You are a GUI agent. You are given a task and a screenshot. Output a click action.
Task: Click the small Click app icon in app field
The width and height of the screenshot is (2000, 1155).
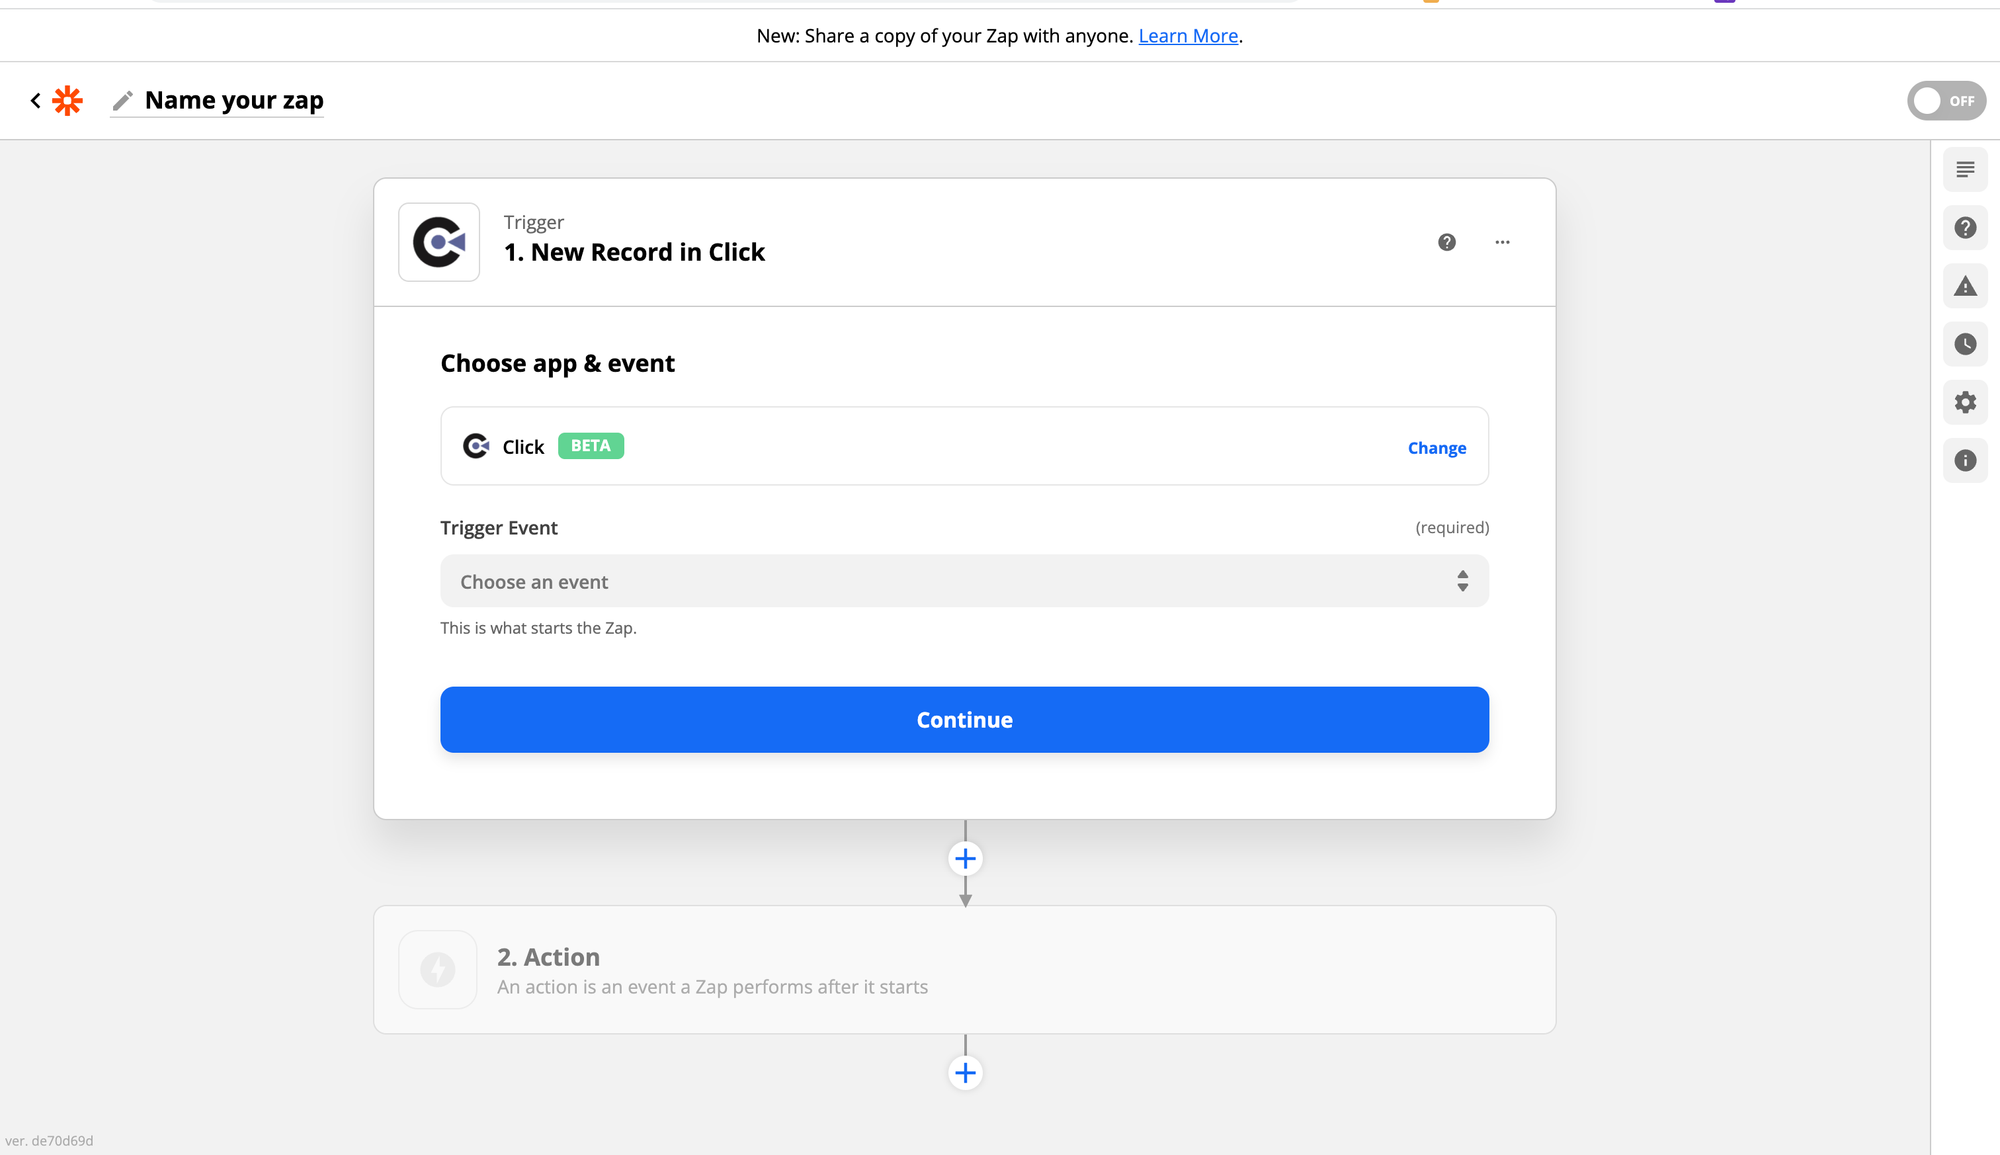pyautogui.click(x=476, y=446)
